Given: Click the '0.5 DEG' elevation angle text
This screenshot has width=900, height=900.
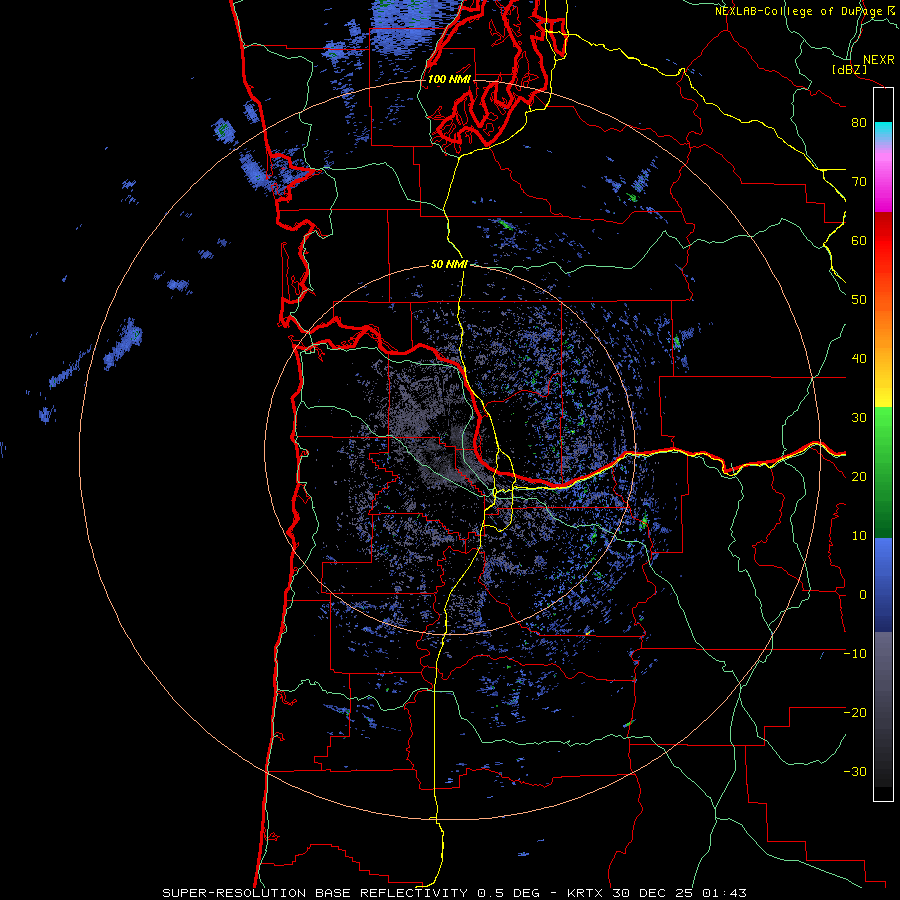Looking at the screenshot, I should 509,893.
